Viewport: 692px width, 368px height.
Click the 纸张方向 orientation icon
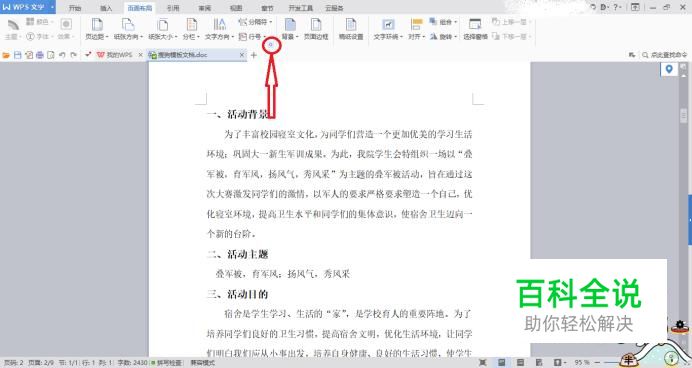click(x=128, y=24)
